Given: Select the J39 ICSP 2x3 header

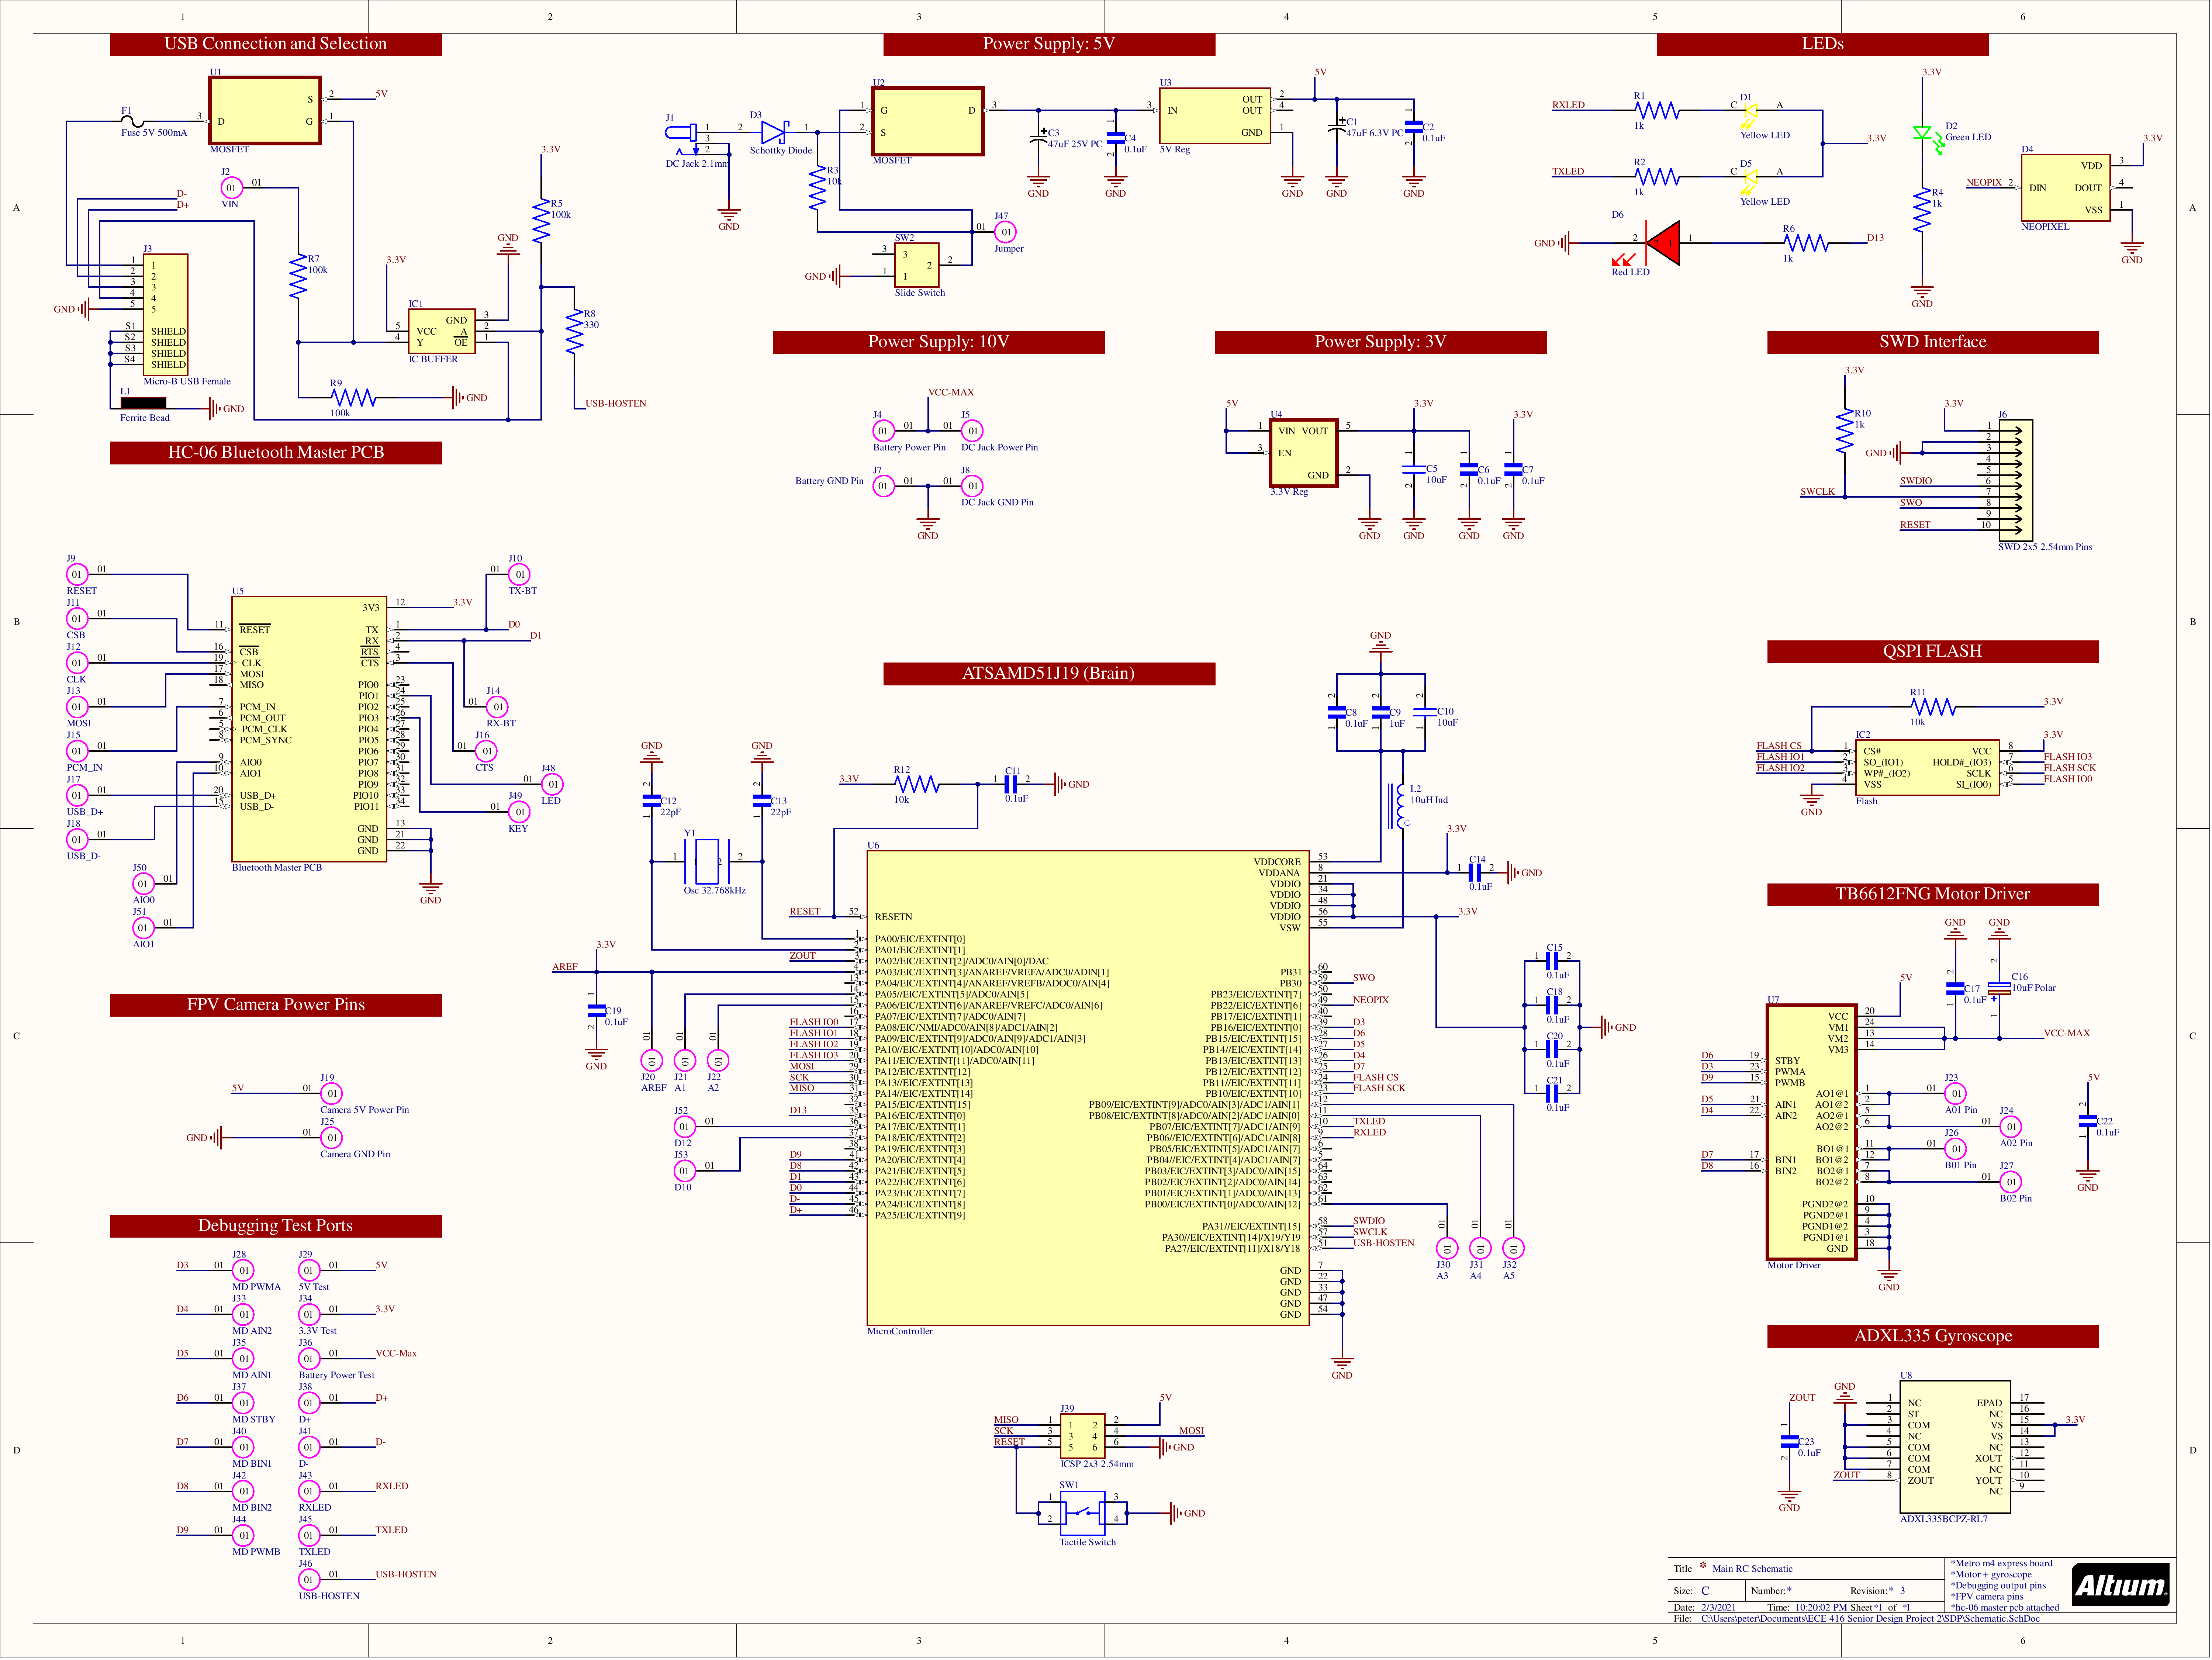Looking at the screenshot, I should 1083,1437.
